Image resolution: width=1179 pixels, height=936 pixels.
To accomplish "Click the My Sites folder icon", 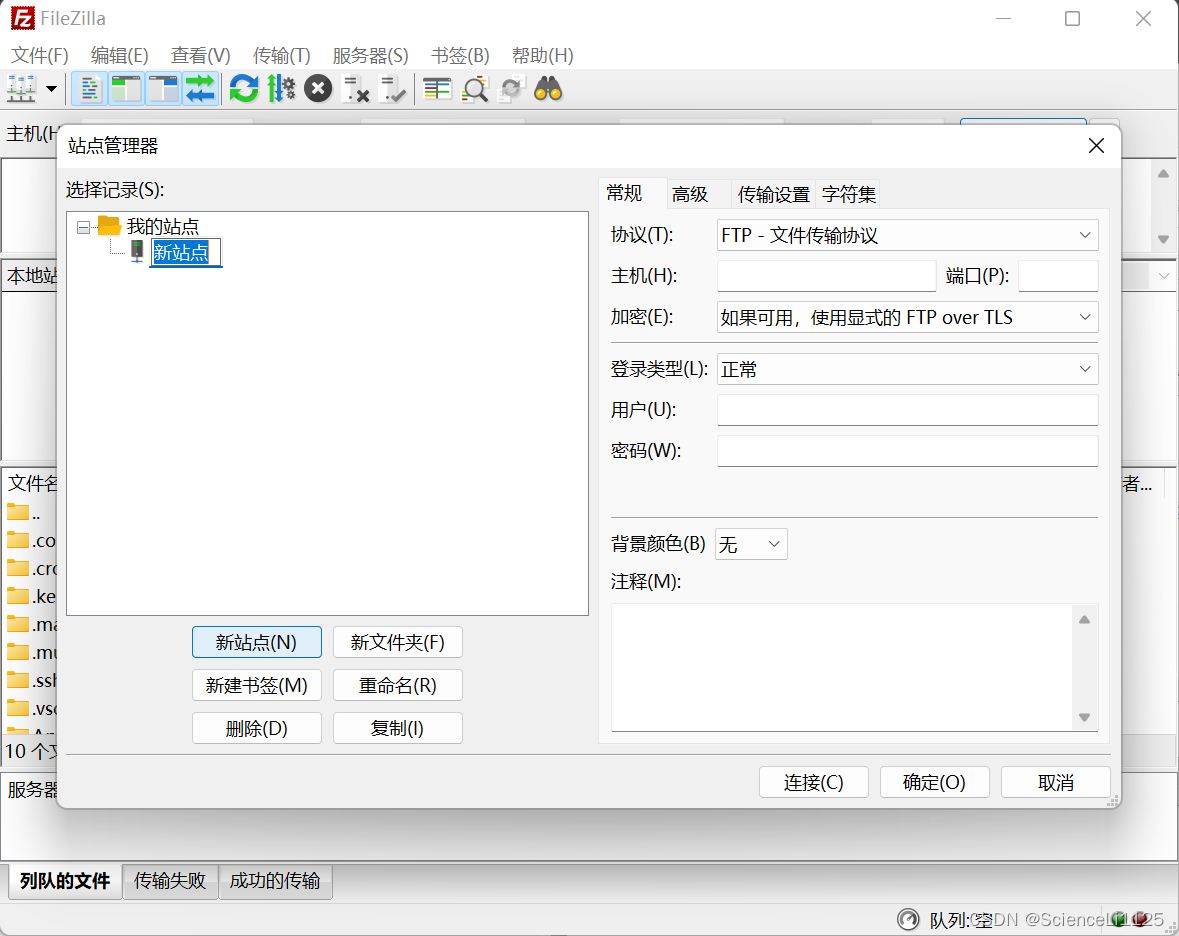I will (x=110, y=225).
